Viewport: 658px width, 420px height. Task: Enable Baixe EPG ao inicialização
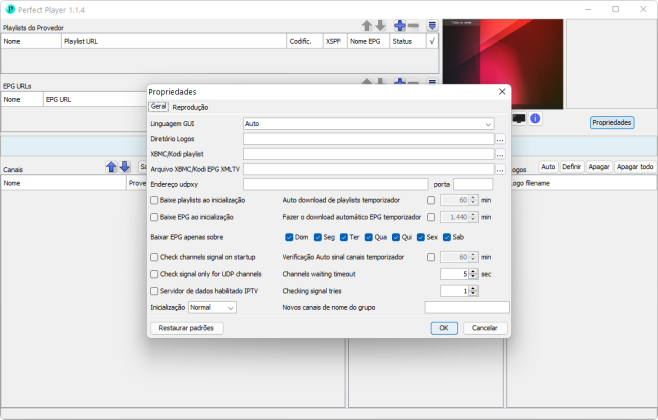point(154,217)
